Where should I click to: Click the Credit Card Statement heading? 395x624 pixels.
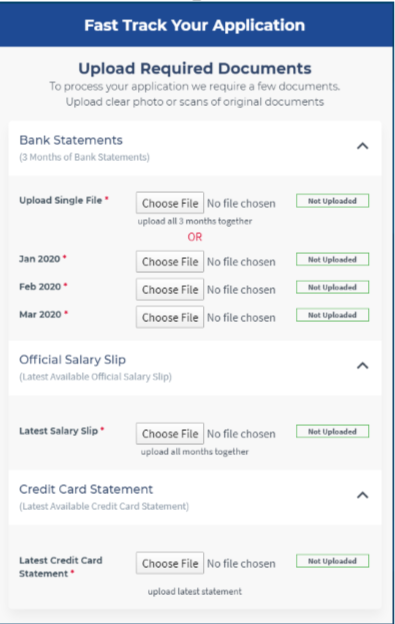(86, 489)
